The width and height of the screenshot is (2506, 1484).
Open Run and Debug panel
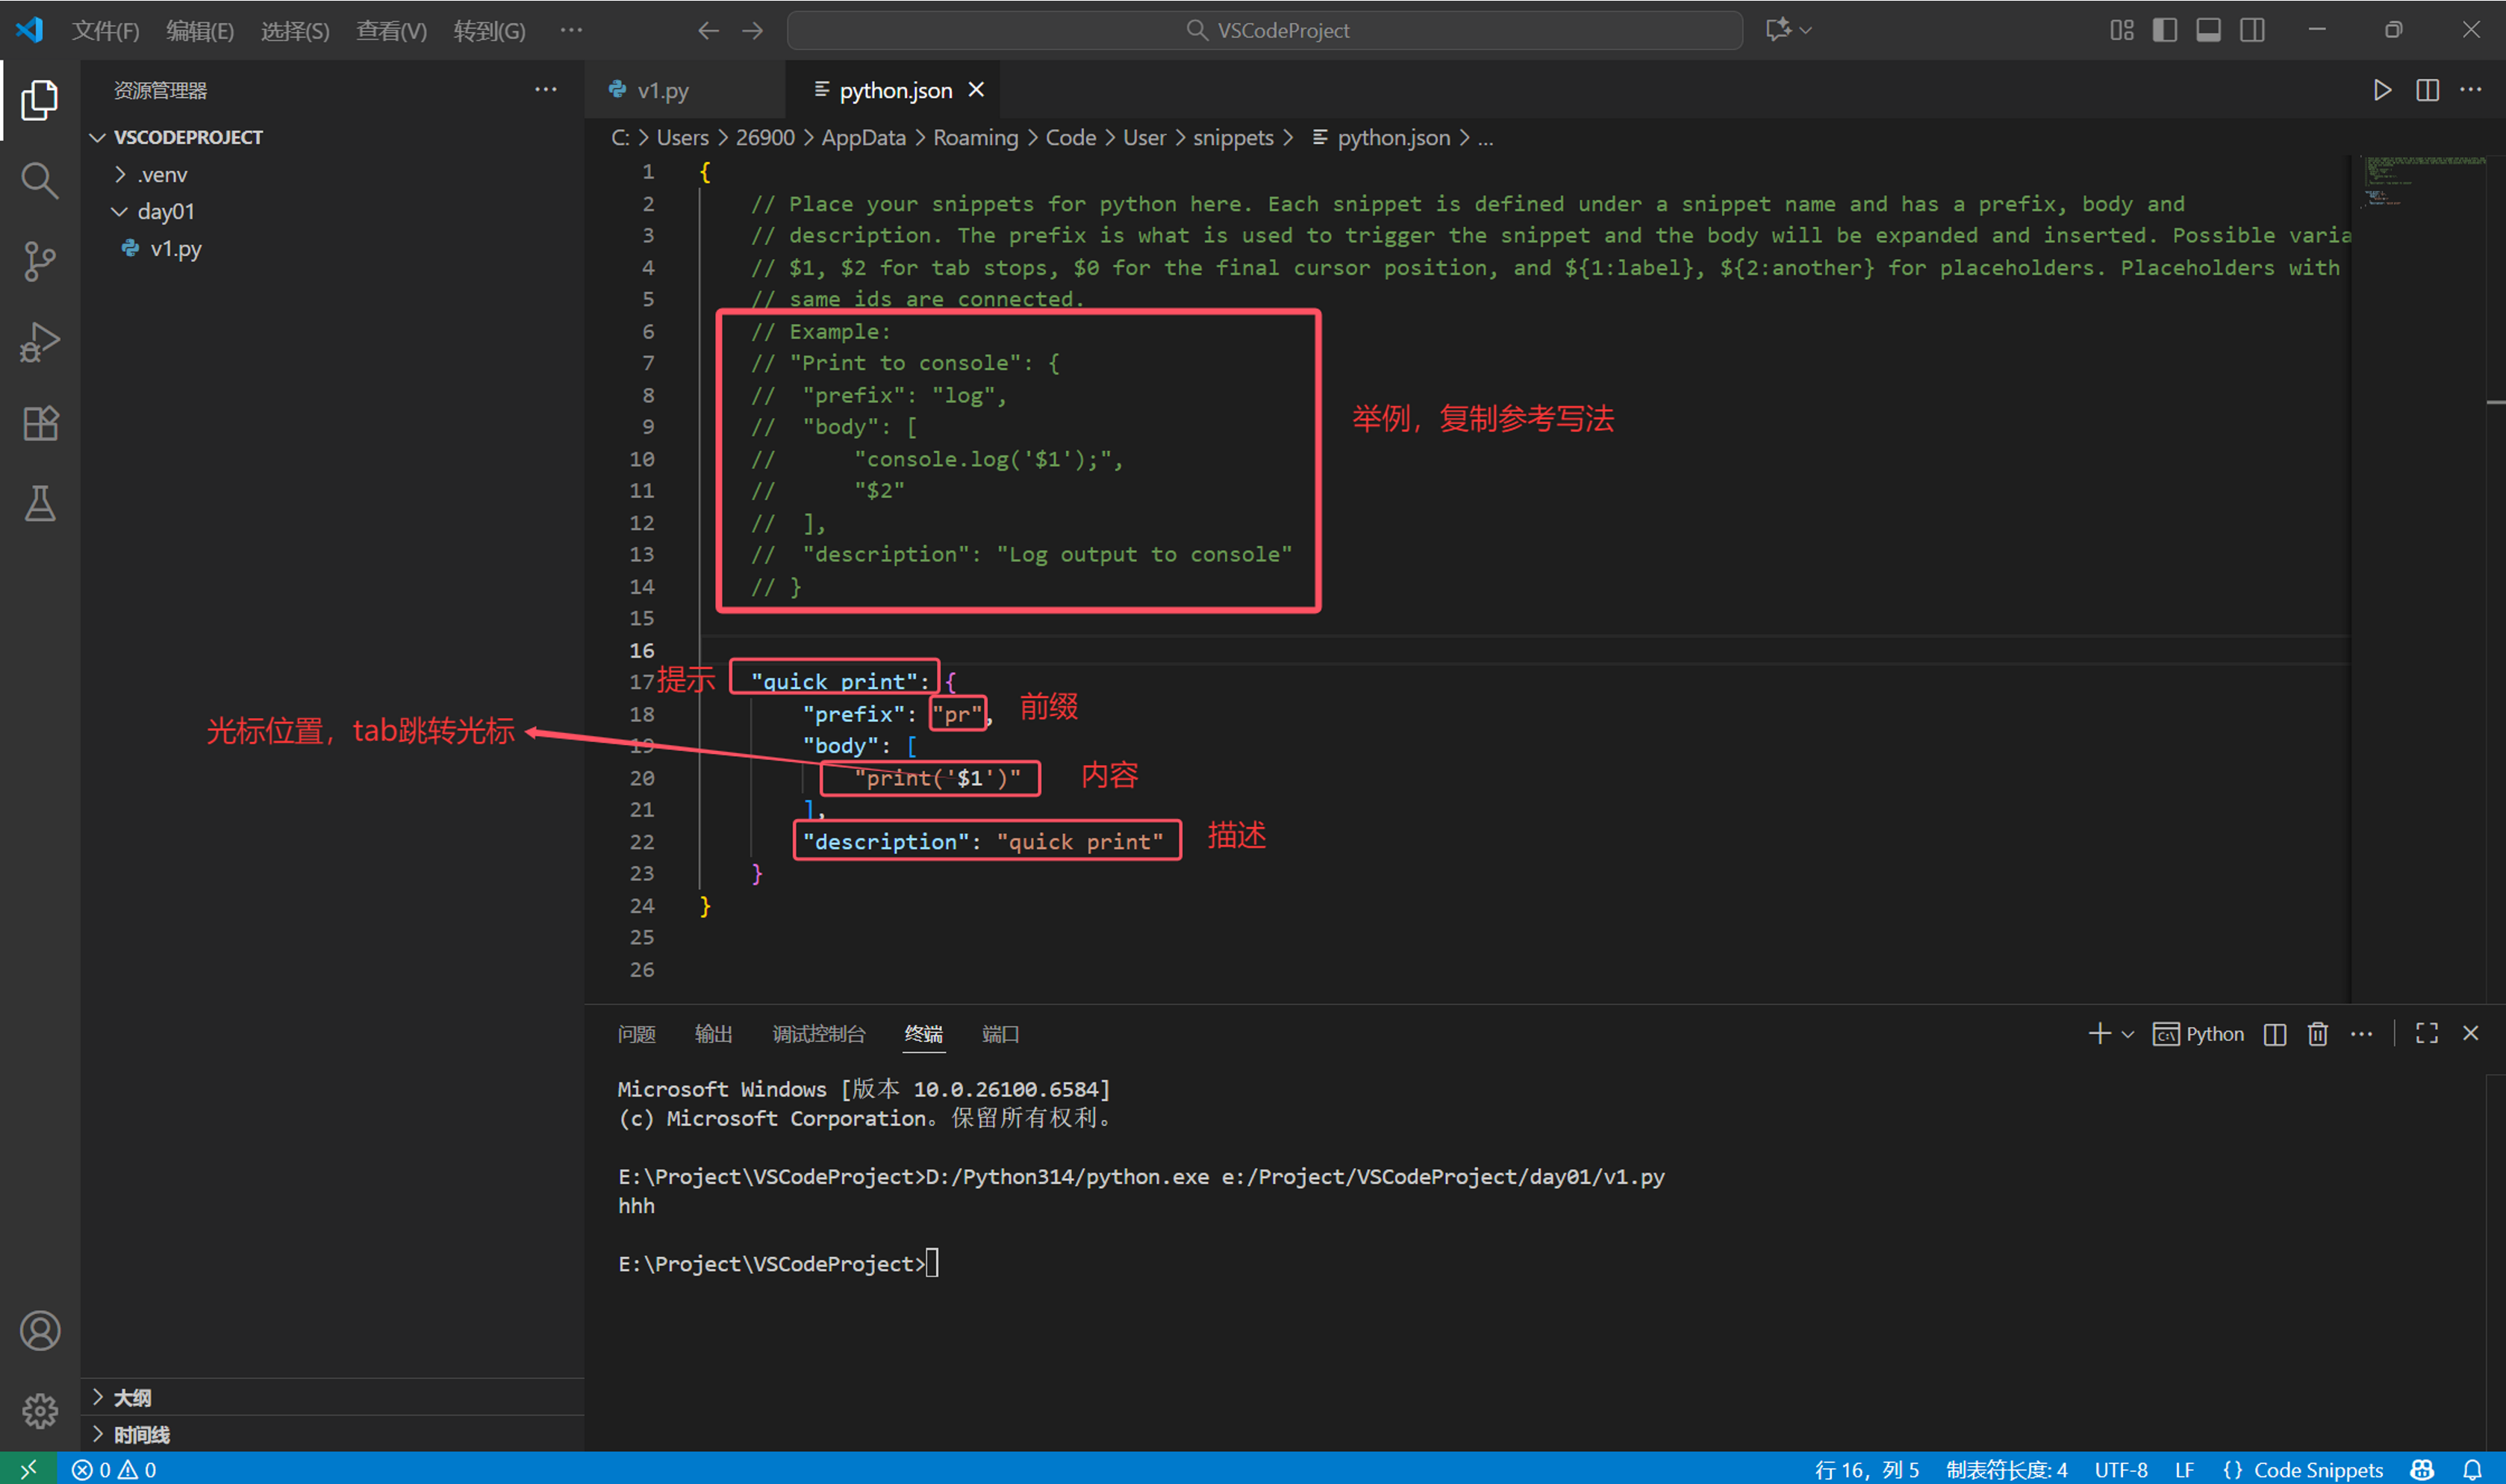(39, 341)
